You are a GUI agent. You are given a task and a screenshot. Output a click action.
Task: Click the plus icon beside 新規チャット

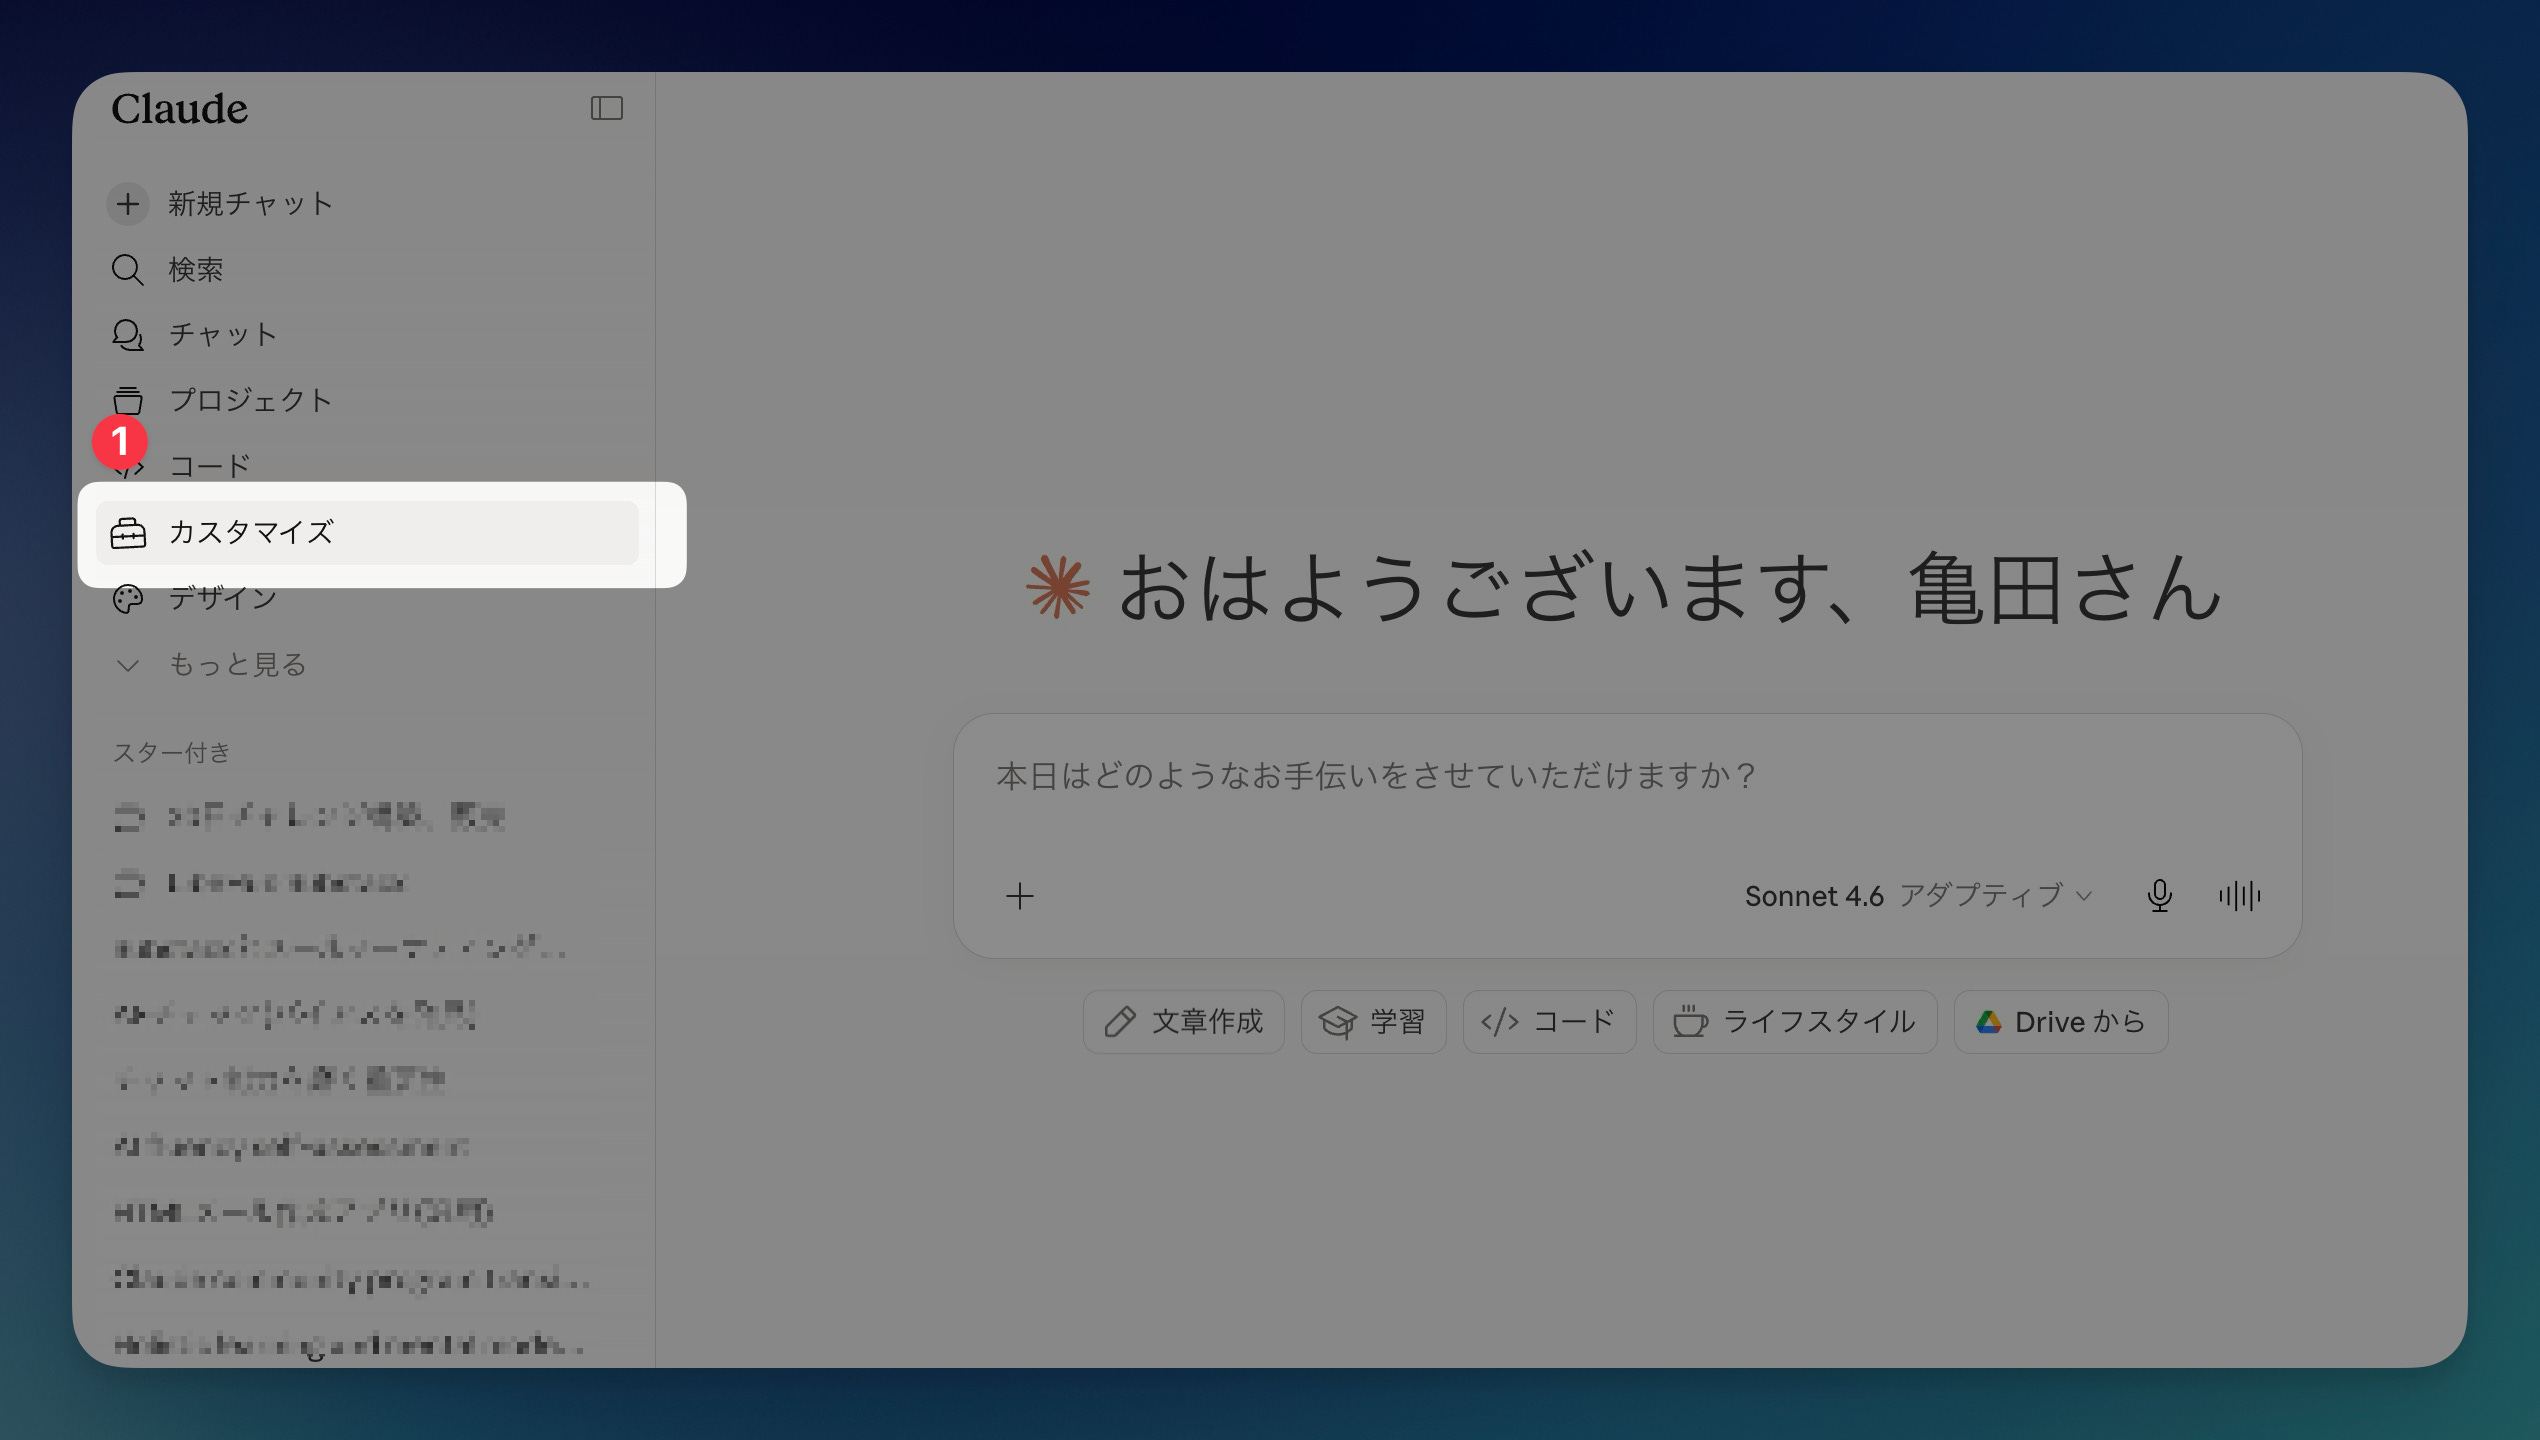tap(128, 204)
